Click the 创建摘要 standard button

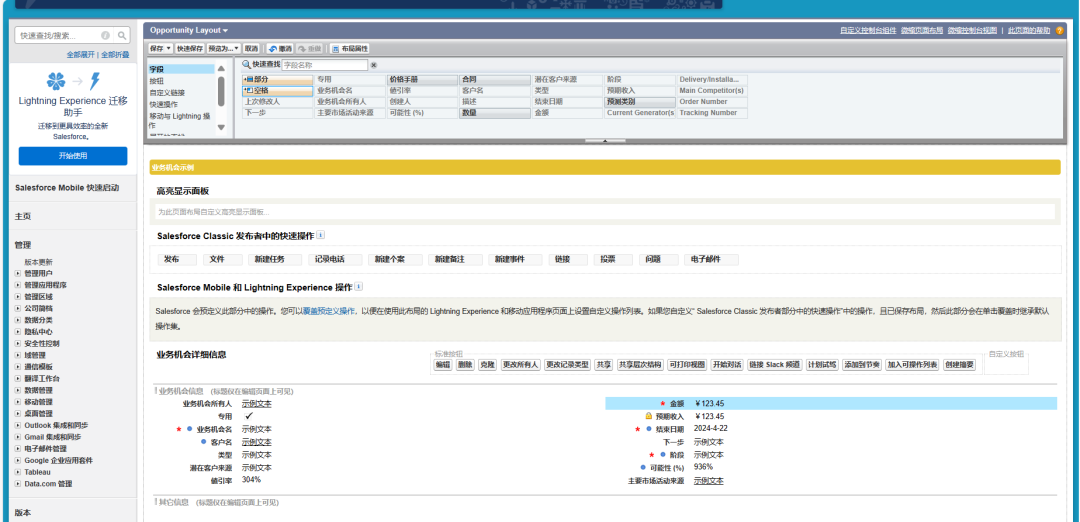click(959, 365)
